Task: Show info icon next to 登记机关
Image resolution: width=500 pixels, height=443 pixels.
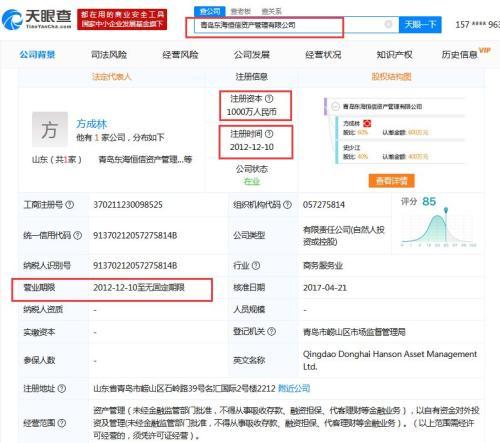Action: 272,331
